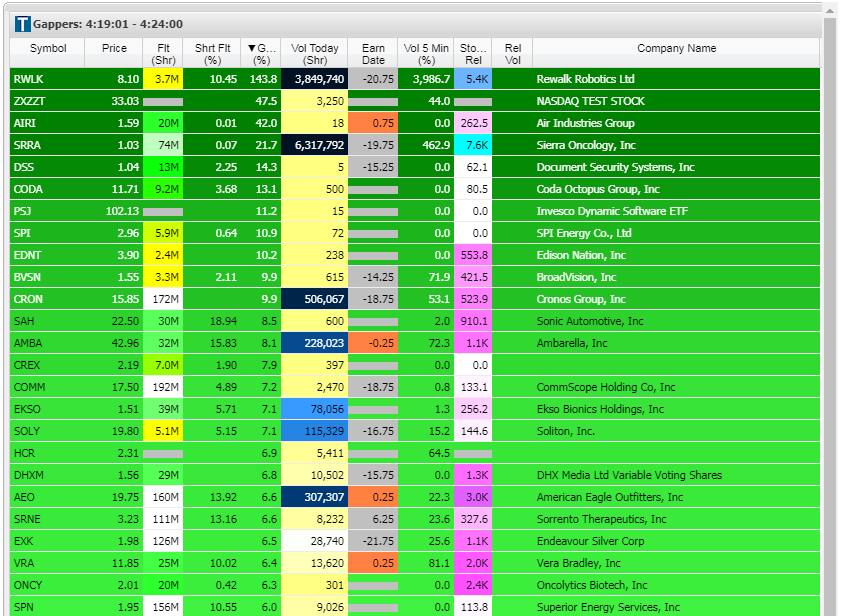
Task: Sort by the Vol Today (Shr) header
Action: 315,53
